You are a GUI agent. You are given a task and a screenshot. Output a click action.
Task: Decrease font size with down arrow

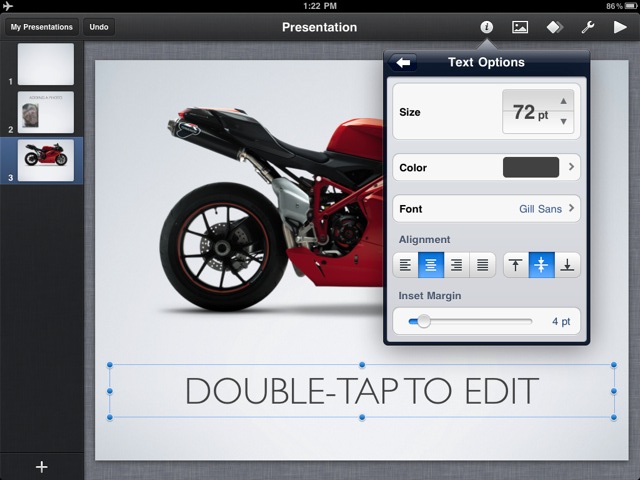pos(563,121)
